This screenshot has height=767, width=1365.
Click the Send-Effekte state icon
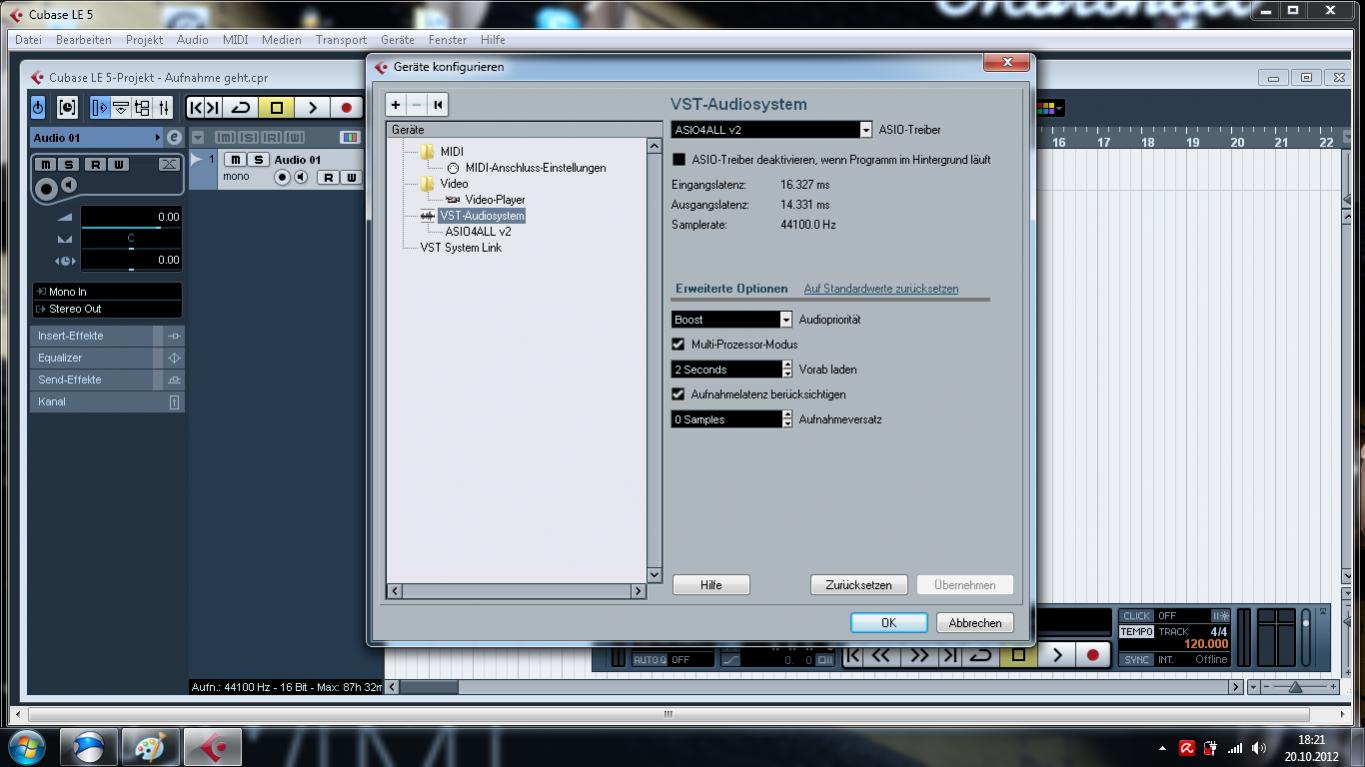pos(174,380)
